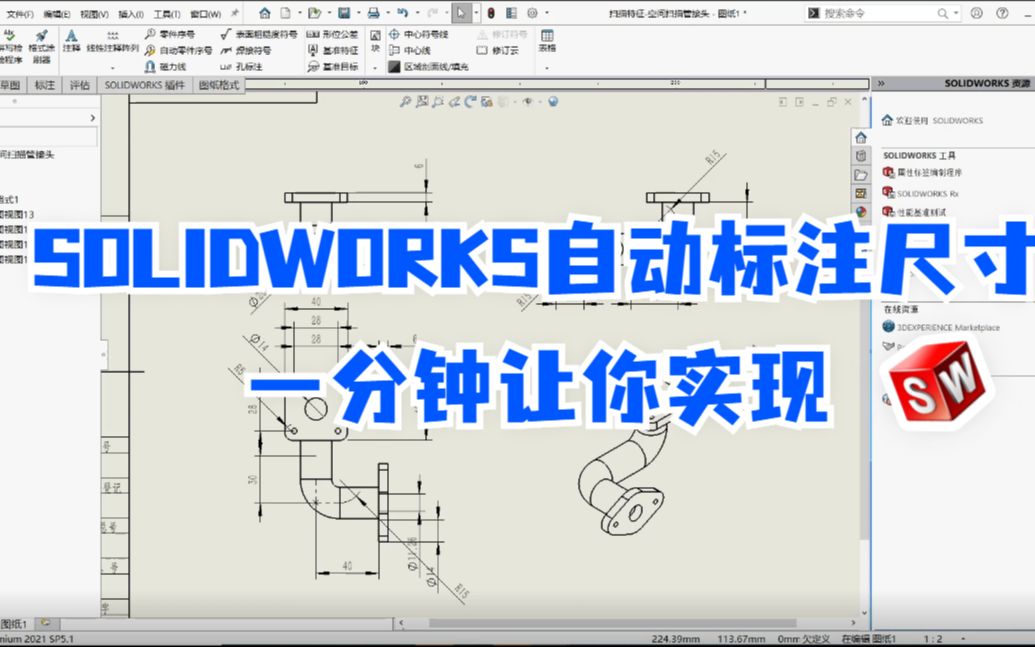
Task: Open the search command scope dropdown
Action: click(x=955, y=13)
